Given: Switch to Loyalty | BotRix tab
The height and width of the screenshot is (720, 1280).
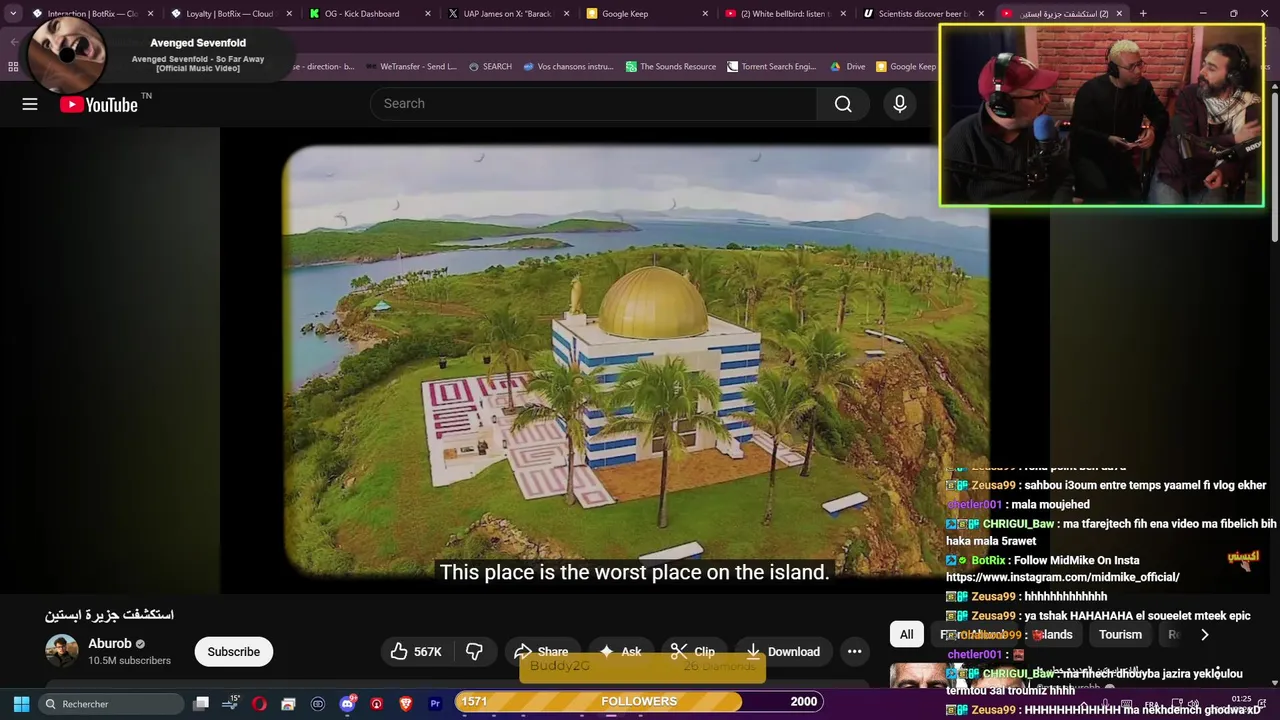Looking at the screenshot, I should coord(229,14).
